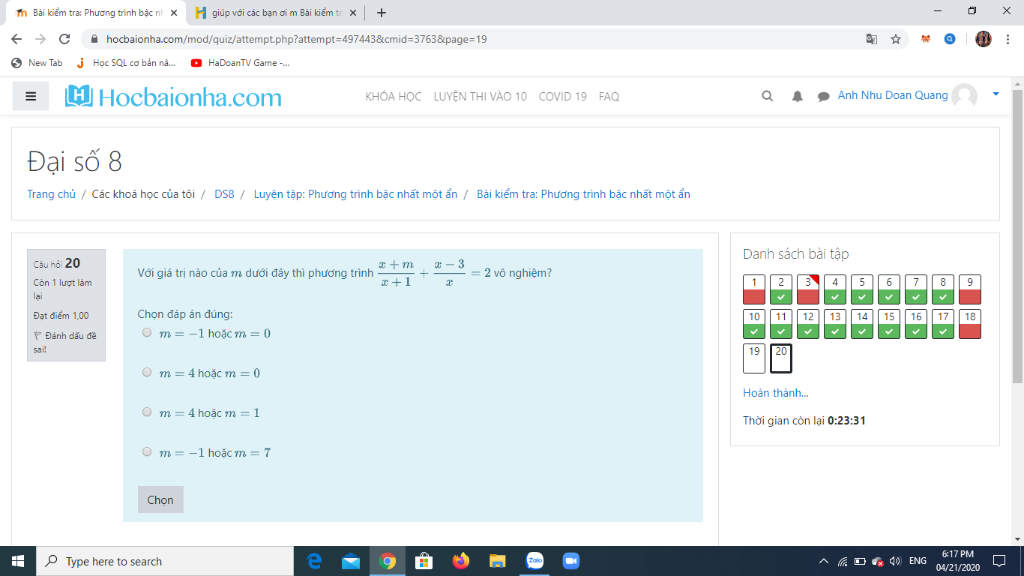
Task: Go forward in the browser
Action: click(x=40, y=39)
